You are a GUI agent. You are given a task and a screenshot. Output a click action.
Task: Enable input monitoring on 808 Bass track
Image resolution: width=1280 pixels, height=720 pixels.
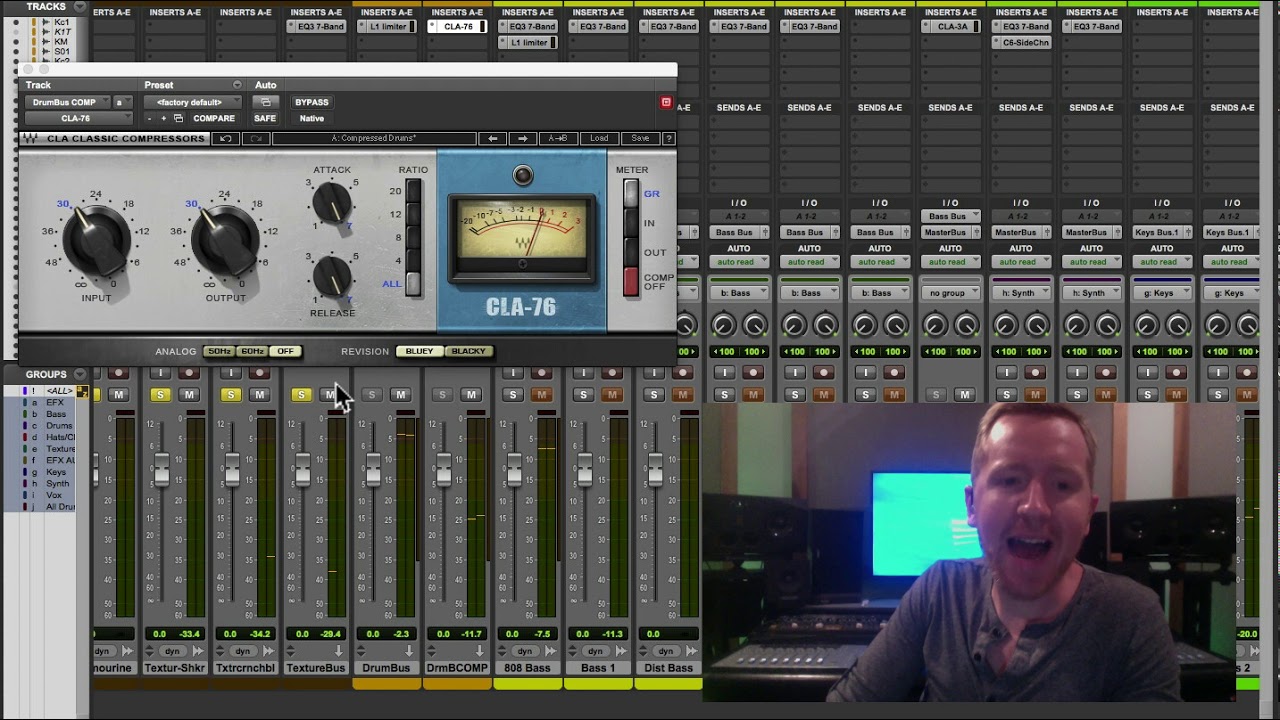click(513, 373)
